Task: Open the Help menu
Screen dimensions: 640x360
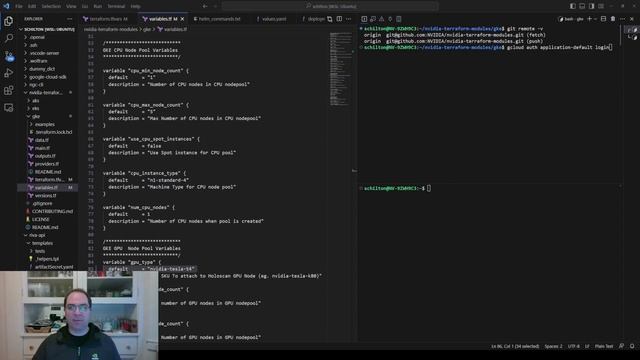Action: coord(136,6)
